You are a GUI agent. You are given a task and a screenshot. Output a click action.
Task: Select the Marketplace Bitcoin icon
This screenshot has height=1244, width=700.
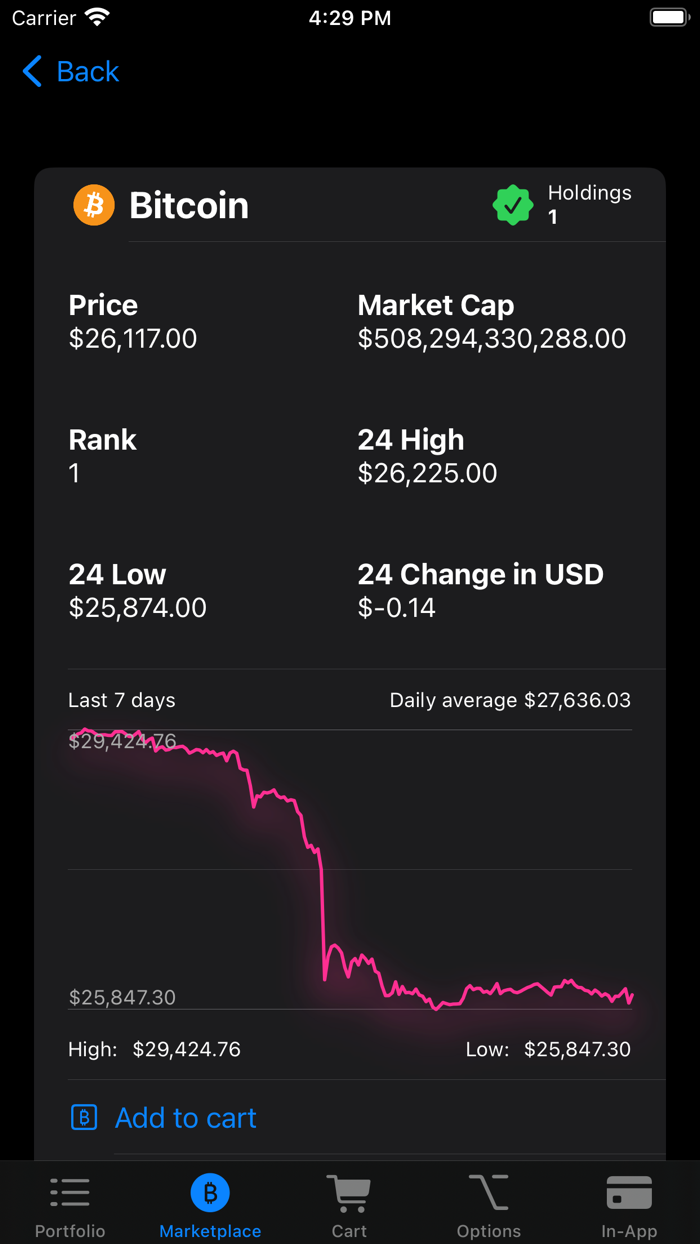[x=210, y=1191]
